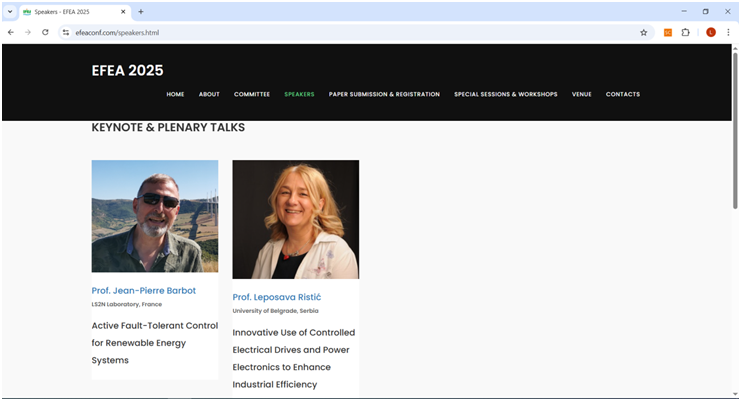This screenshot has width=741, height=401.
Task: Navigate to the VENUE page
Action: pyautogui.click(x=581, y=94)
